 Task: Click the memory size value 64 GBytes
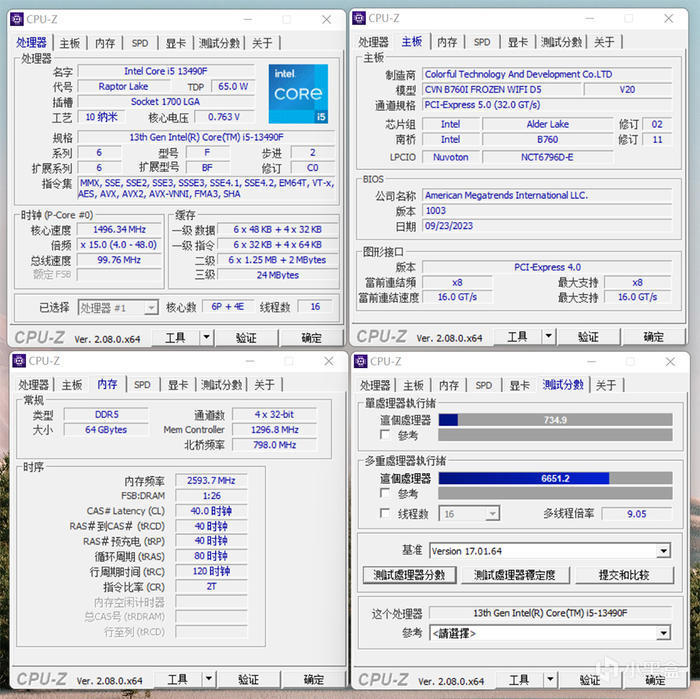pyautogui.click(x=106, y=430)
